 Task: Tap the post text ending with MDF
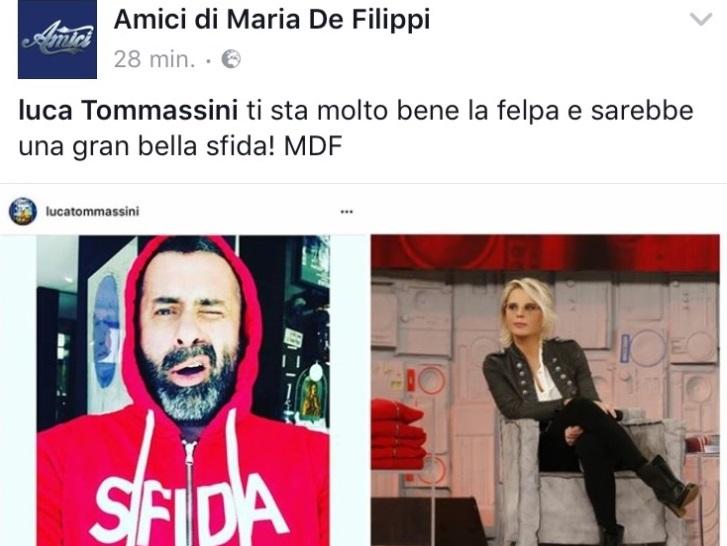(356, 128)
